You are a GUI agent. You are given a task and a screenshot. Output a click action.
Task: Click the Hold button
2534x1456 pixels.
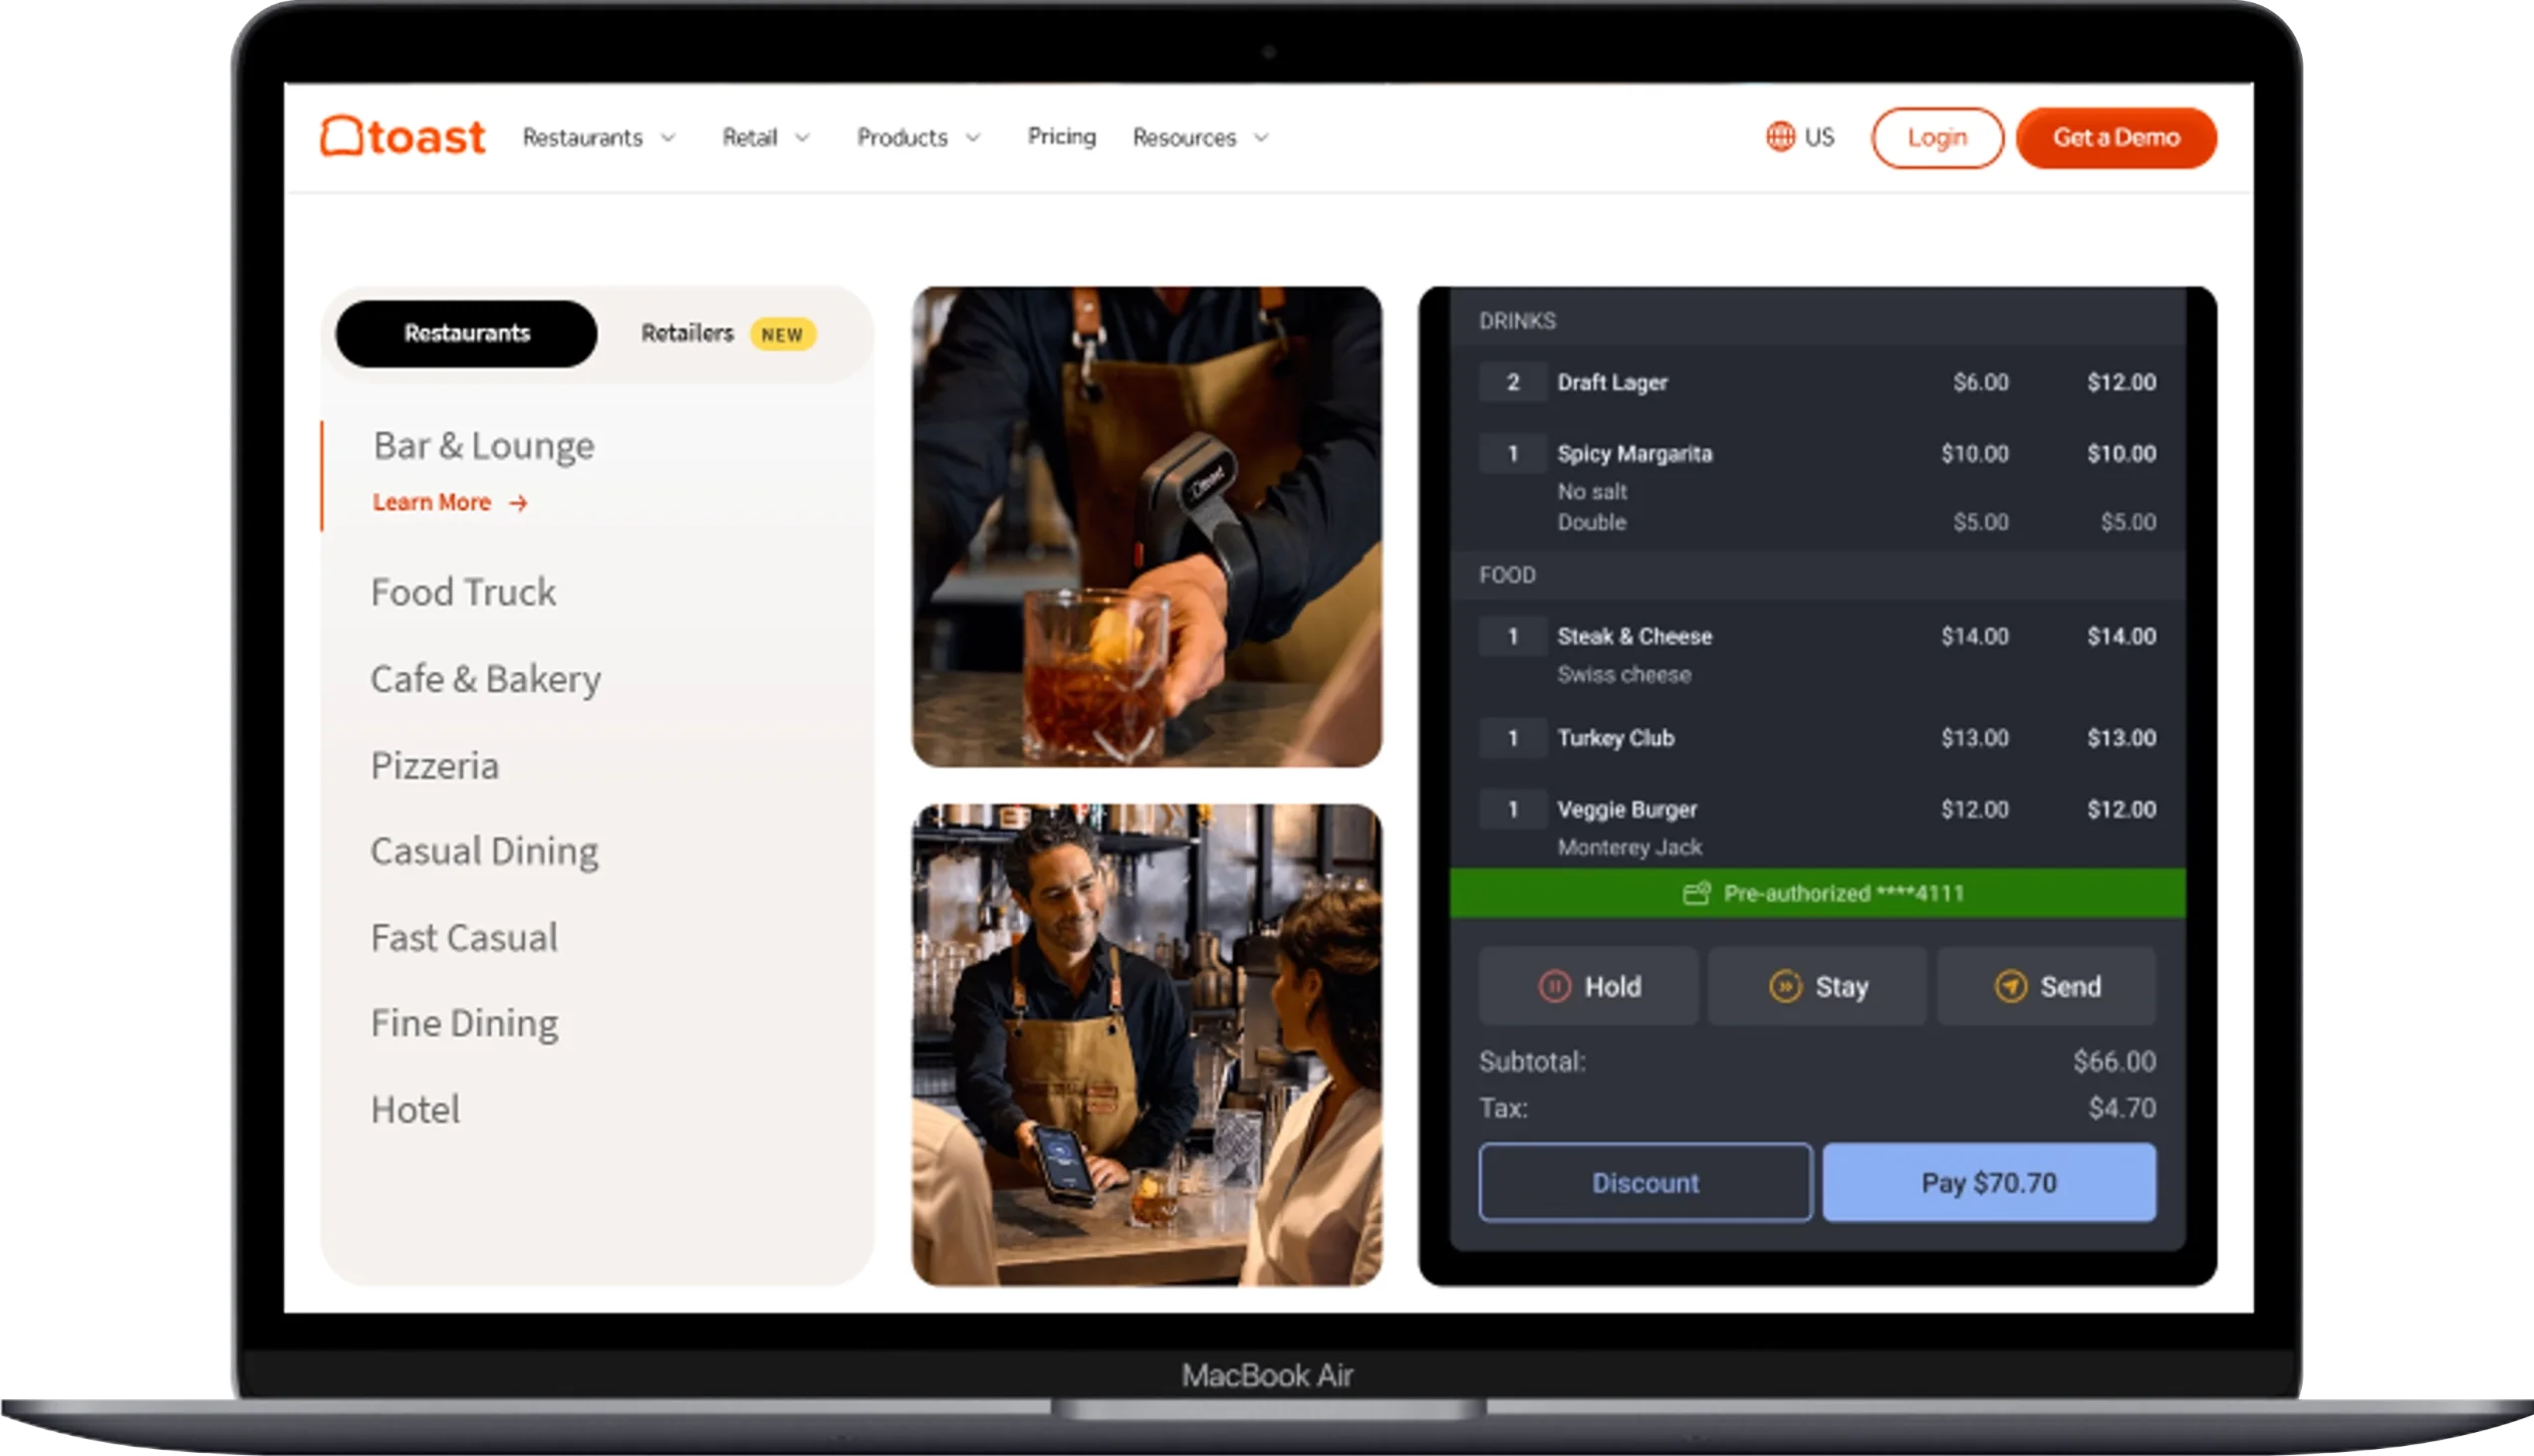click(1588, 986)
